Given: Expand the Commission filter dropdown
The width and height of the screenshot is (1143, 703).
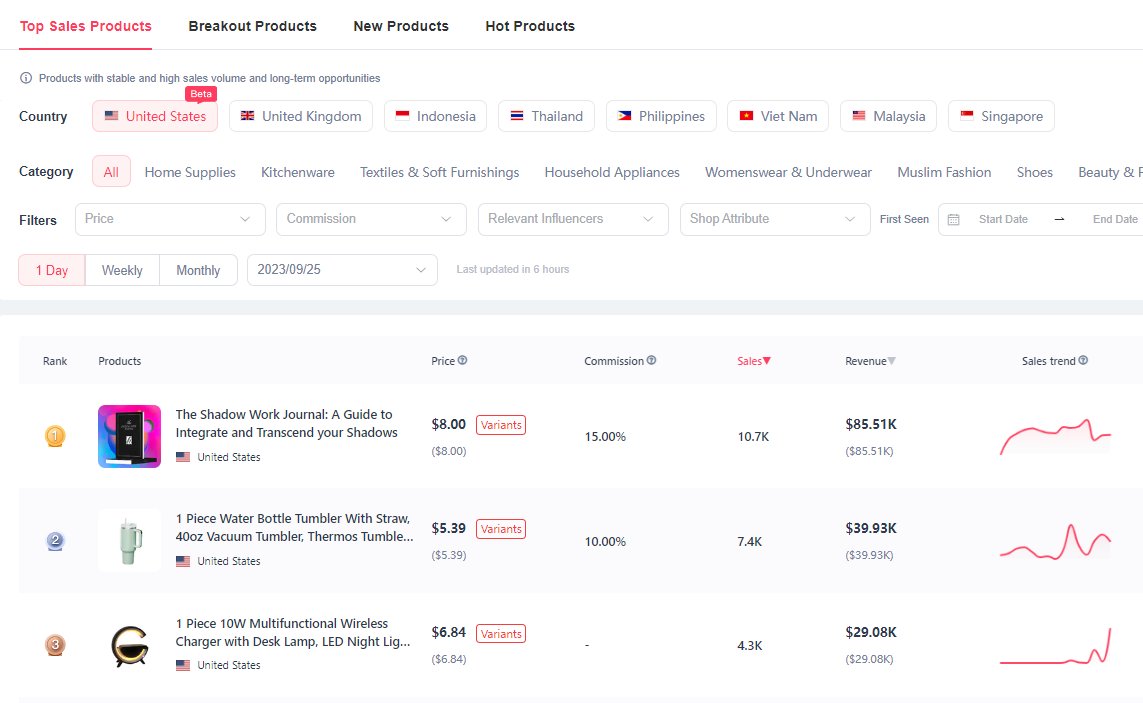Looking at the screenshot, I should [371, 219].
